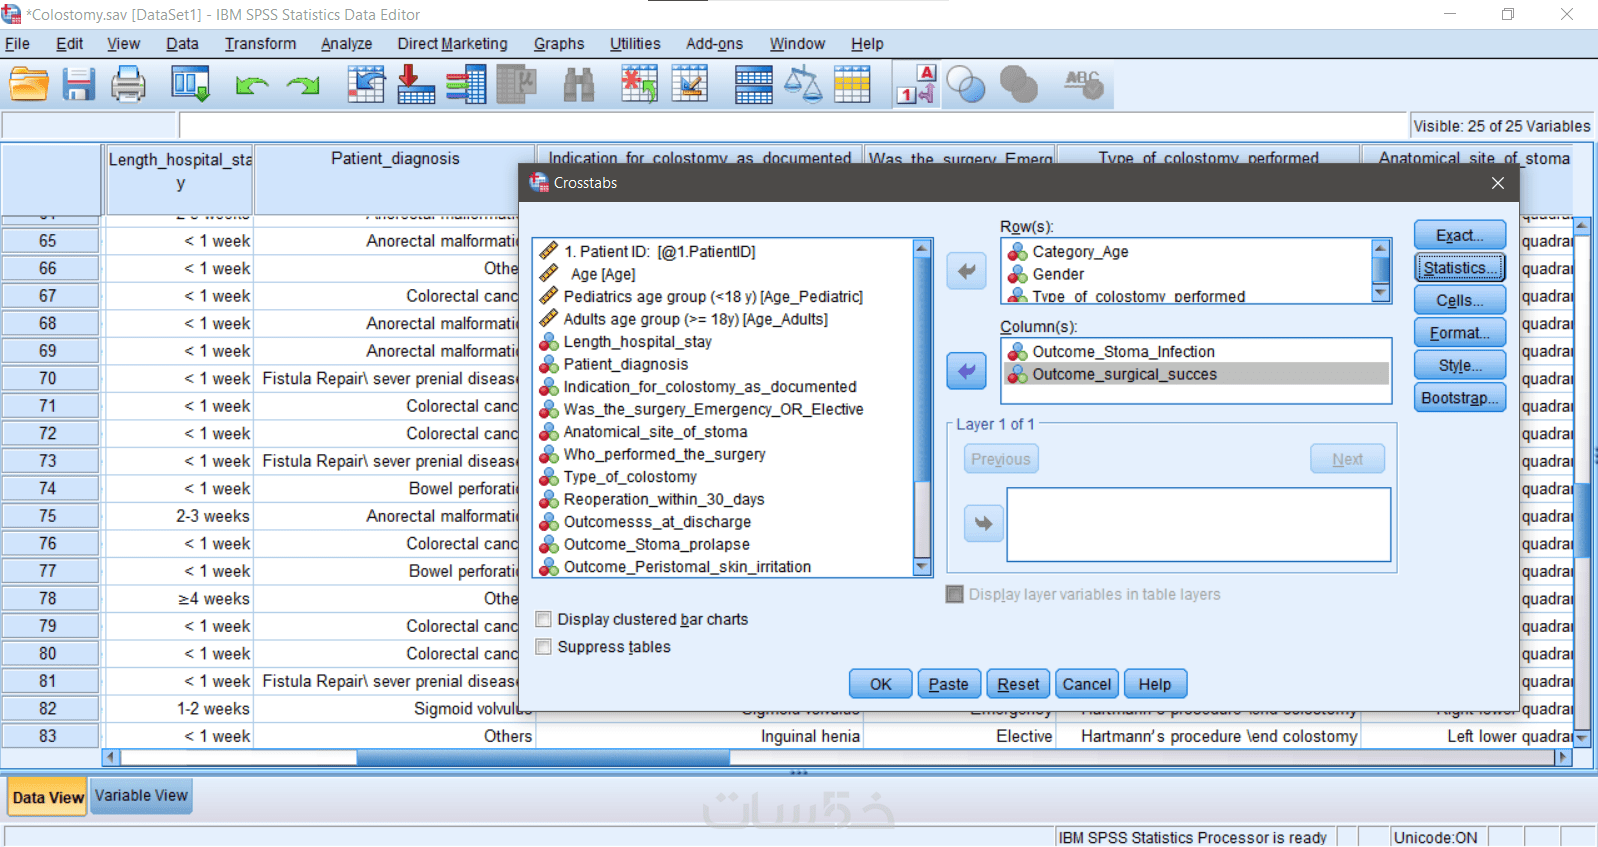Image resolution: width=1598 pixels, height=847 pixels.
Task: Recall recently used dialogs
Action: pyautogui.click(x=190, y=84)
